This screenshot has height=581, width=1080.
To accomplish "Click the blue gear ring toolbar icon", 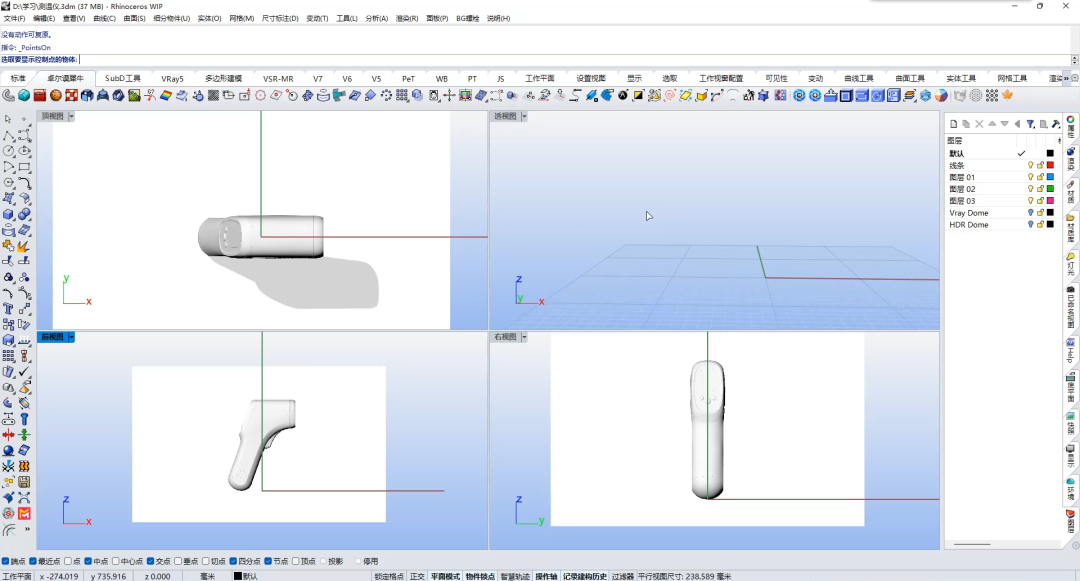I will (x=799, y=96).
